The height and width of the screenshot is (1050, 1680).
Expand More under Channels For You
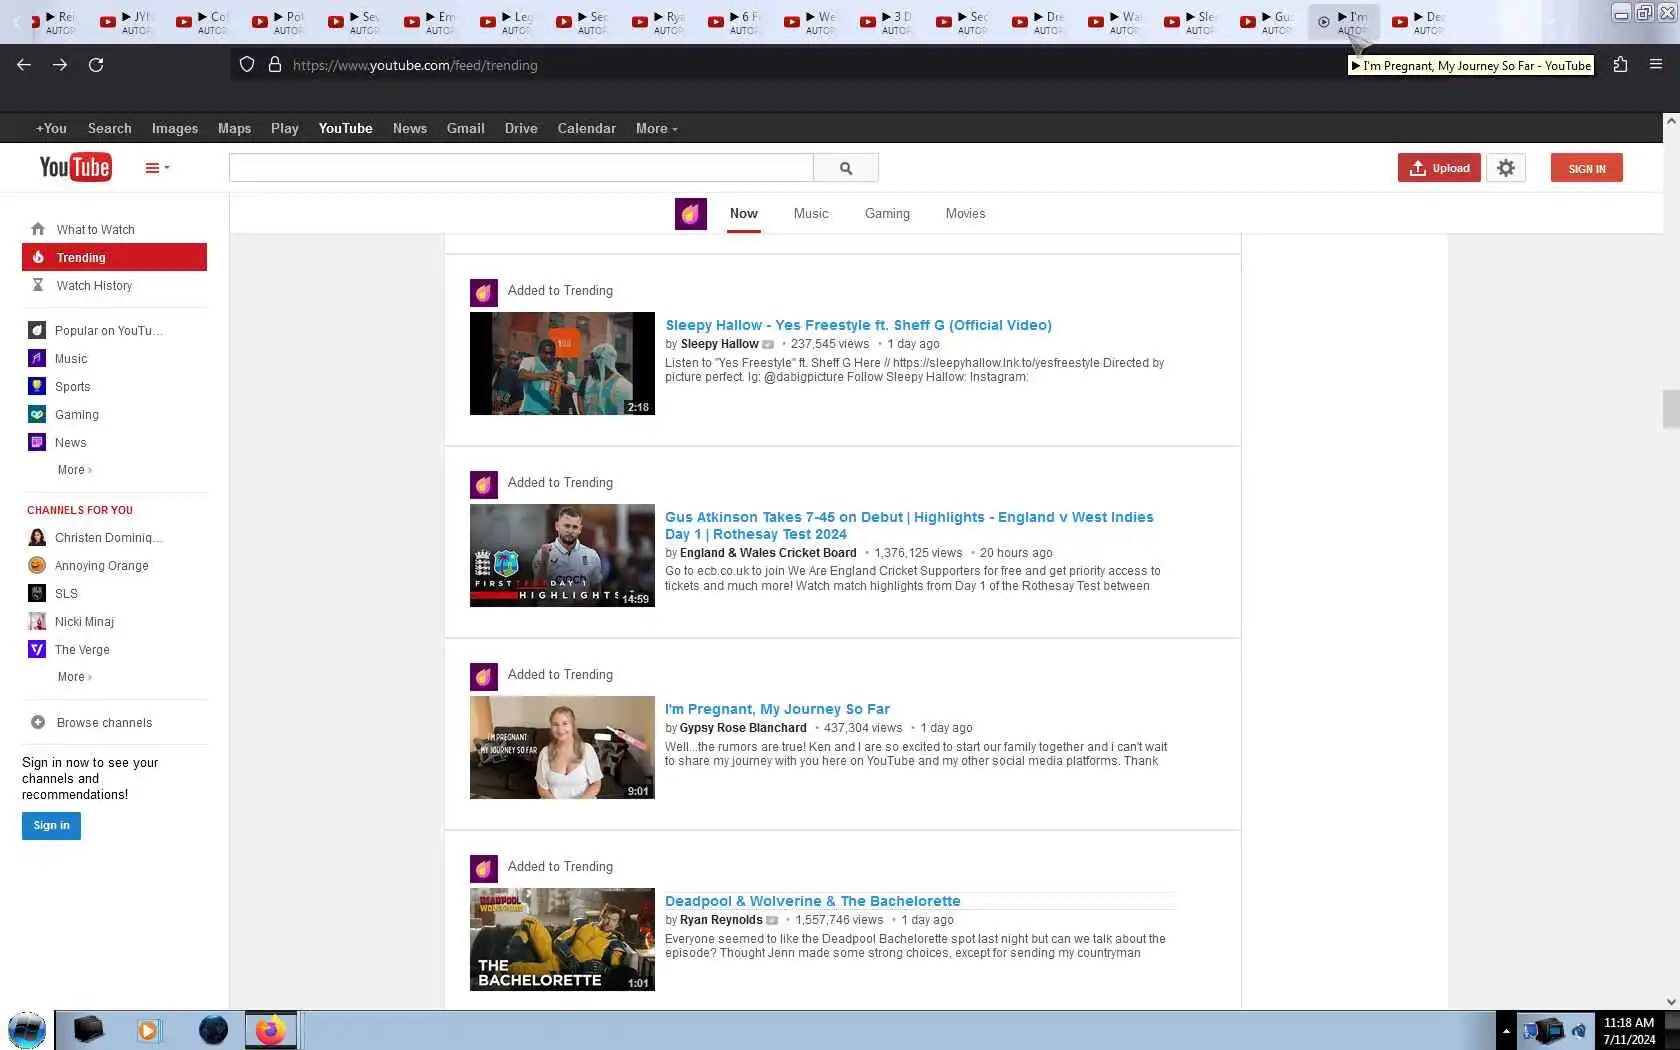[x=75, y=677]
